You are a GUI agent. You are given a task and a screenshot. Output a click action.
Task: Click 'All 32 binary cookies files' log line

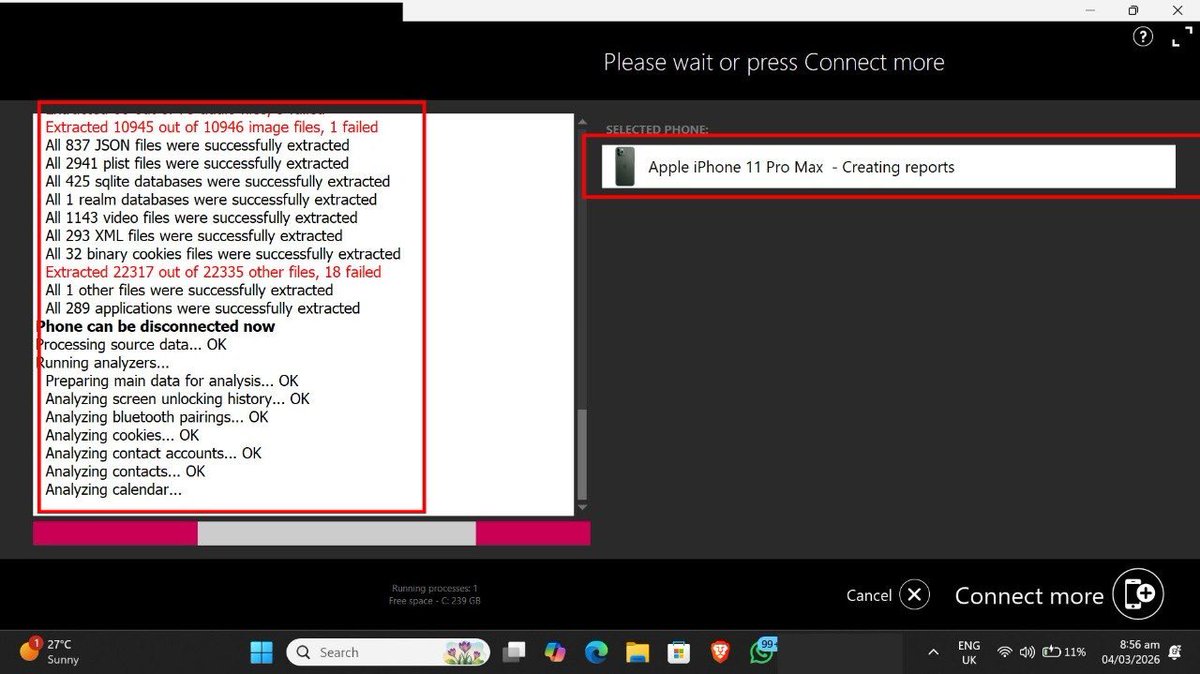pos(223,254)
